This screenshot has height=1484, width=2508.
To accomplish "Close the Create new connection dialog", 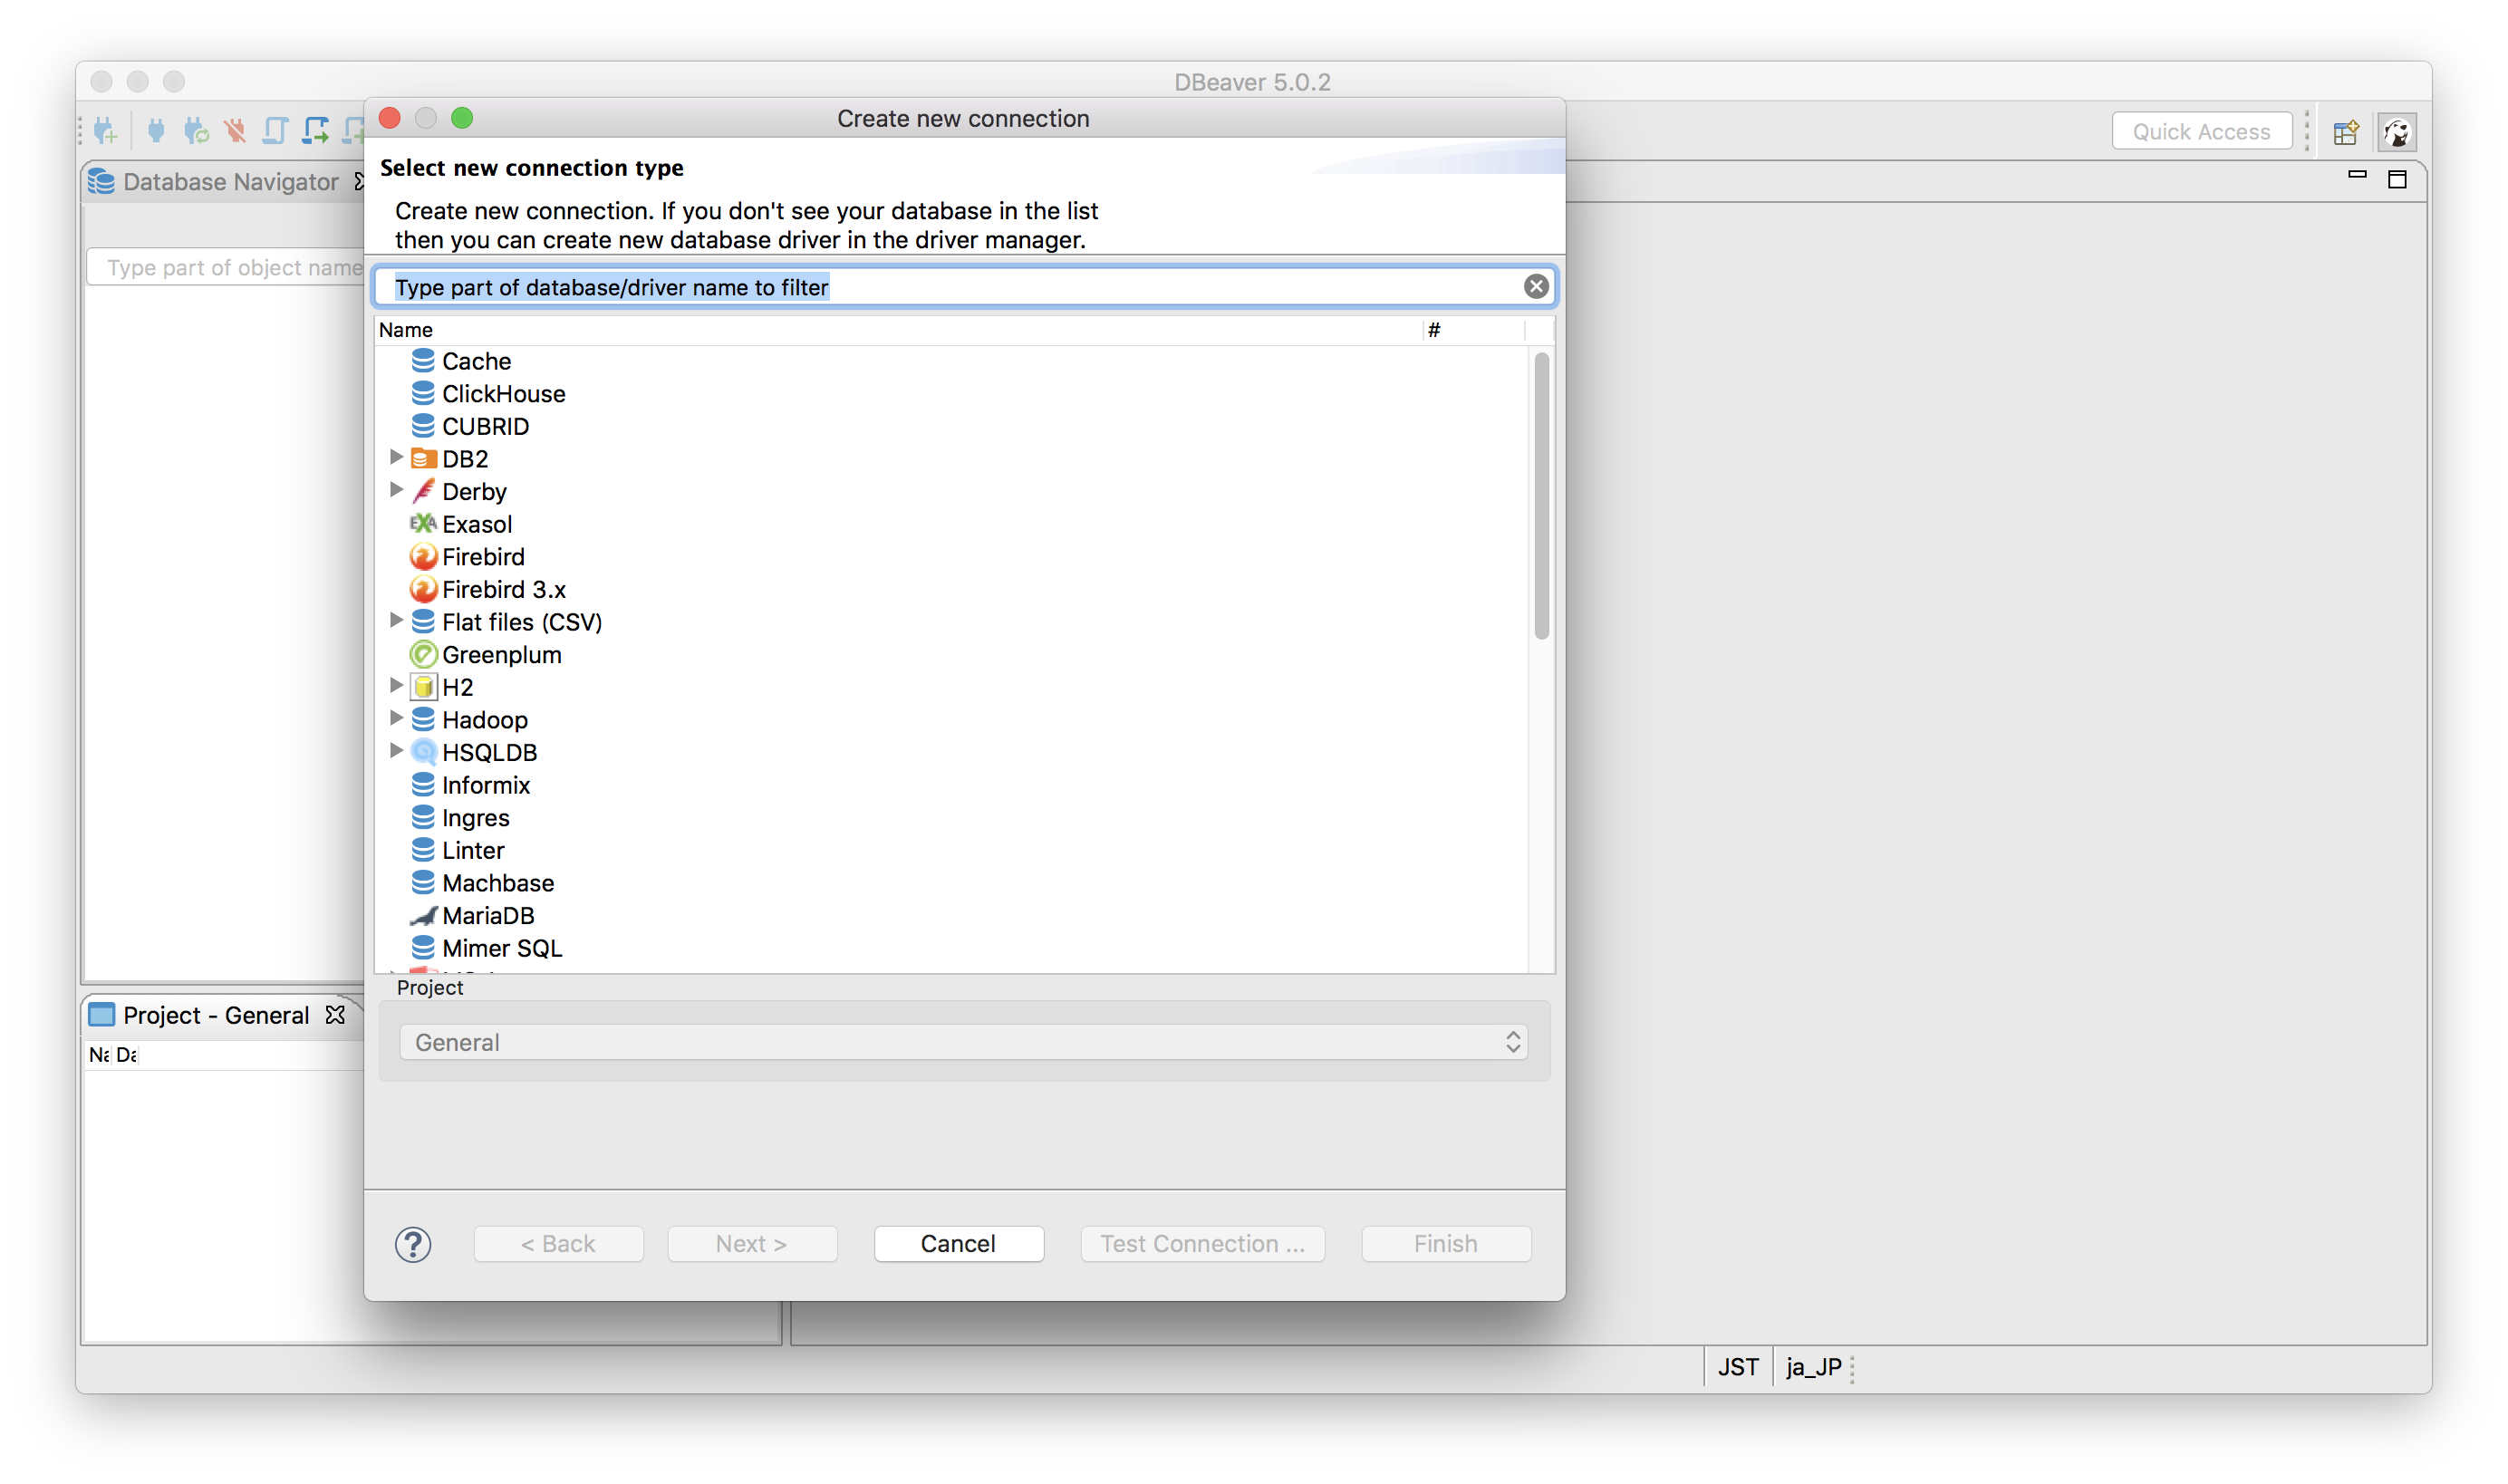I will pyautogui.click(x=390, y=118).
